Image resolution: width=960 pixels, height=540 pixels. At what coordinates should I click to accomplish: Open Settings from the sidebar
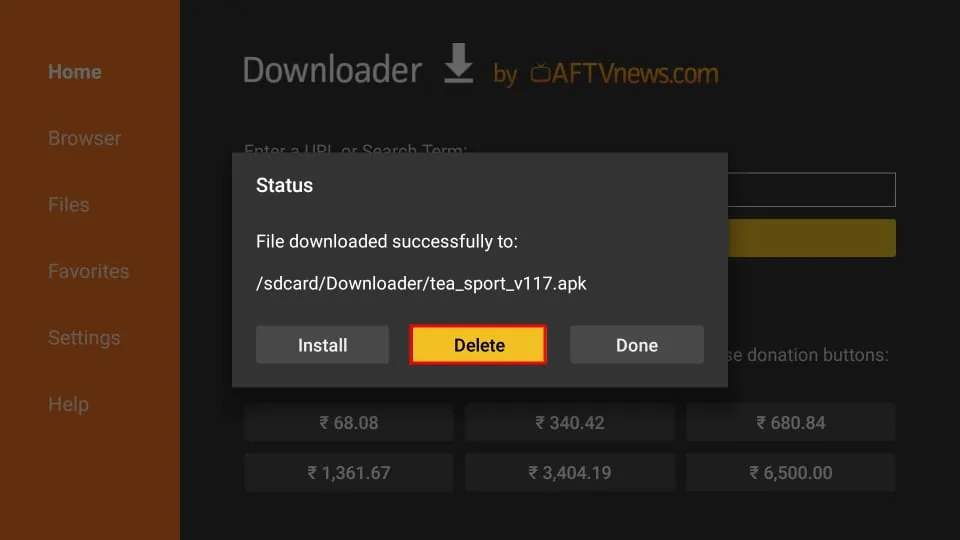pyautogui.click(x=84, y=338)
